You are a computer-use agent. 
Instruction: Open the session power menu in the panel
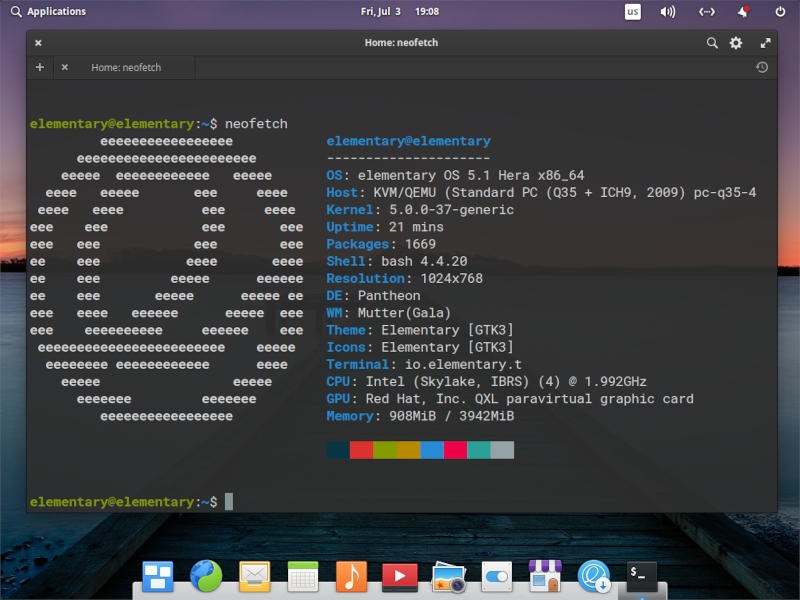coord(781,12)
